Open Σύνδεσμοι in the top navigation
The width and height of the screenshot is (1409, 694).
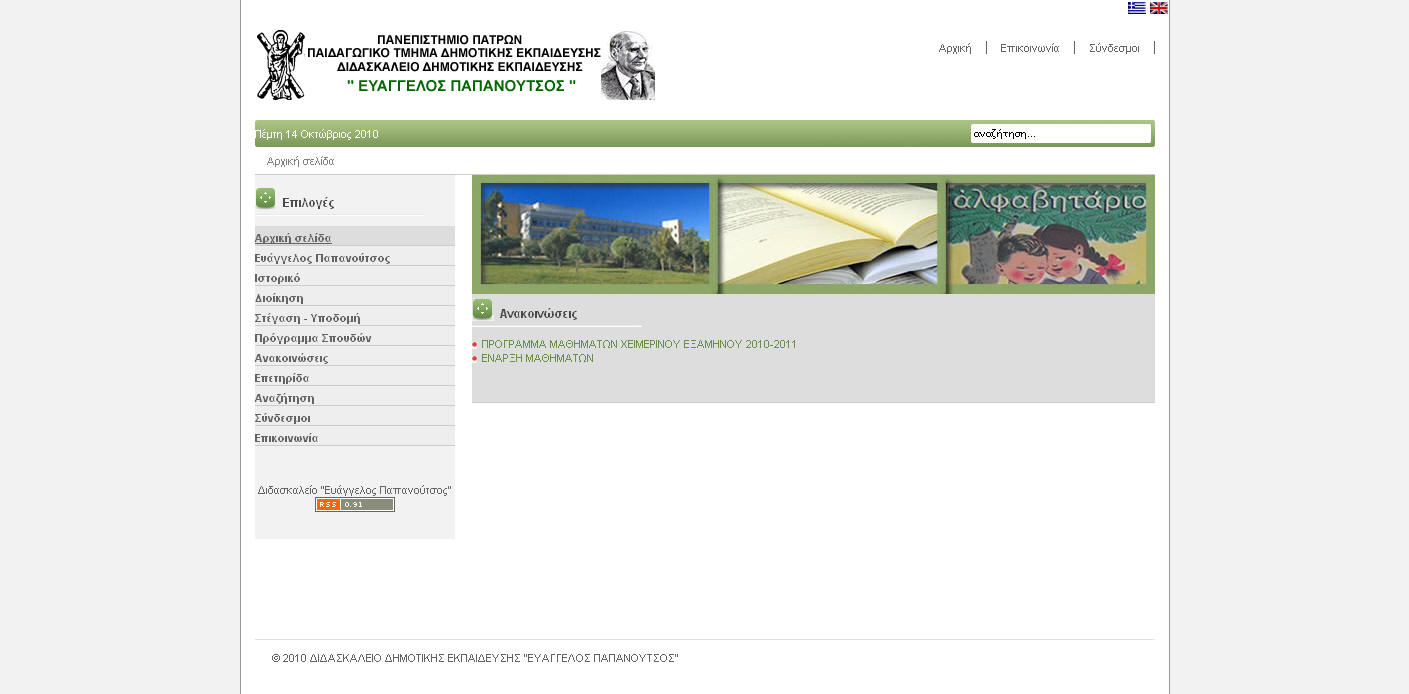pos(1114,48)
